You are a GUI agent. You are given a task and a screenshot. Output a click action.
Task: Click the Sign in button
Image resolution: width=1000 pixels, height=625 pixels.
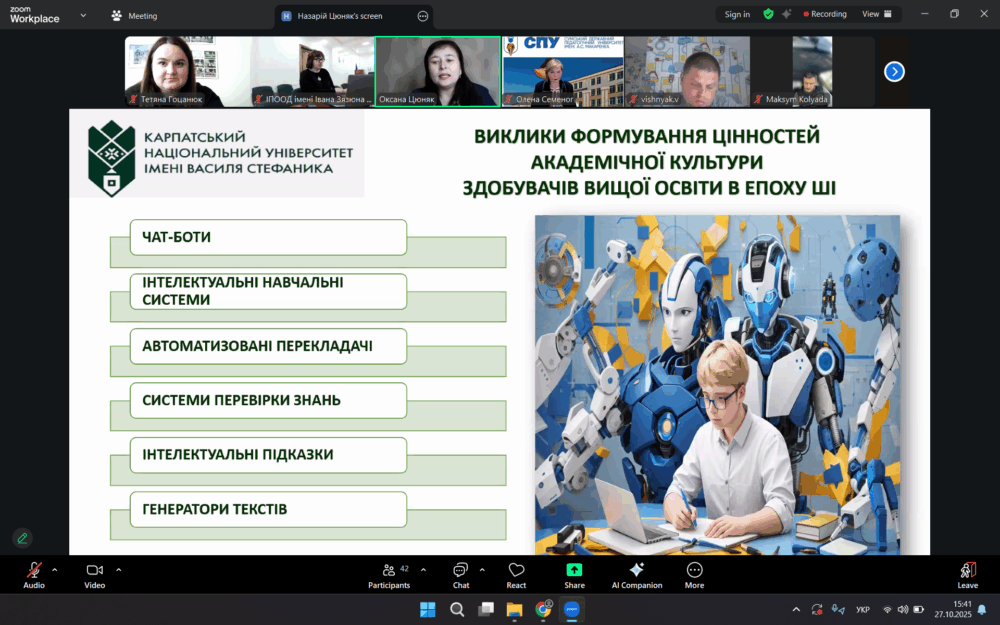coord(737,14)
